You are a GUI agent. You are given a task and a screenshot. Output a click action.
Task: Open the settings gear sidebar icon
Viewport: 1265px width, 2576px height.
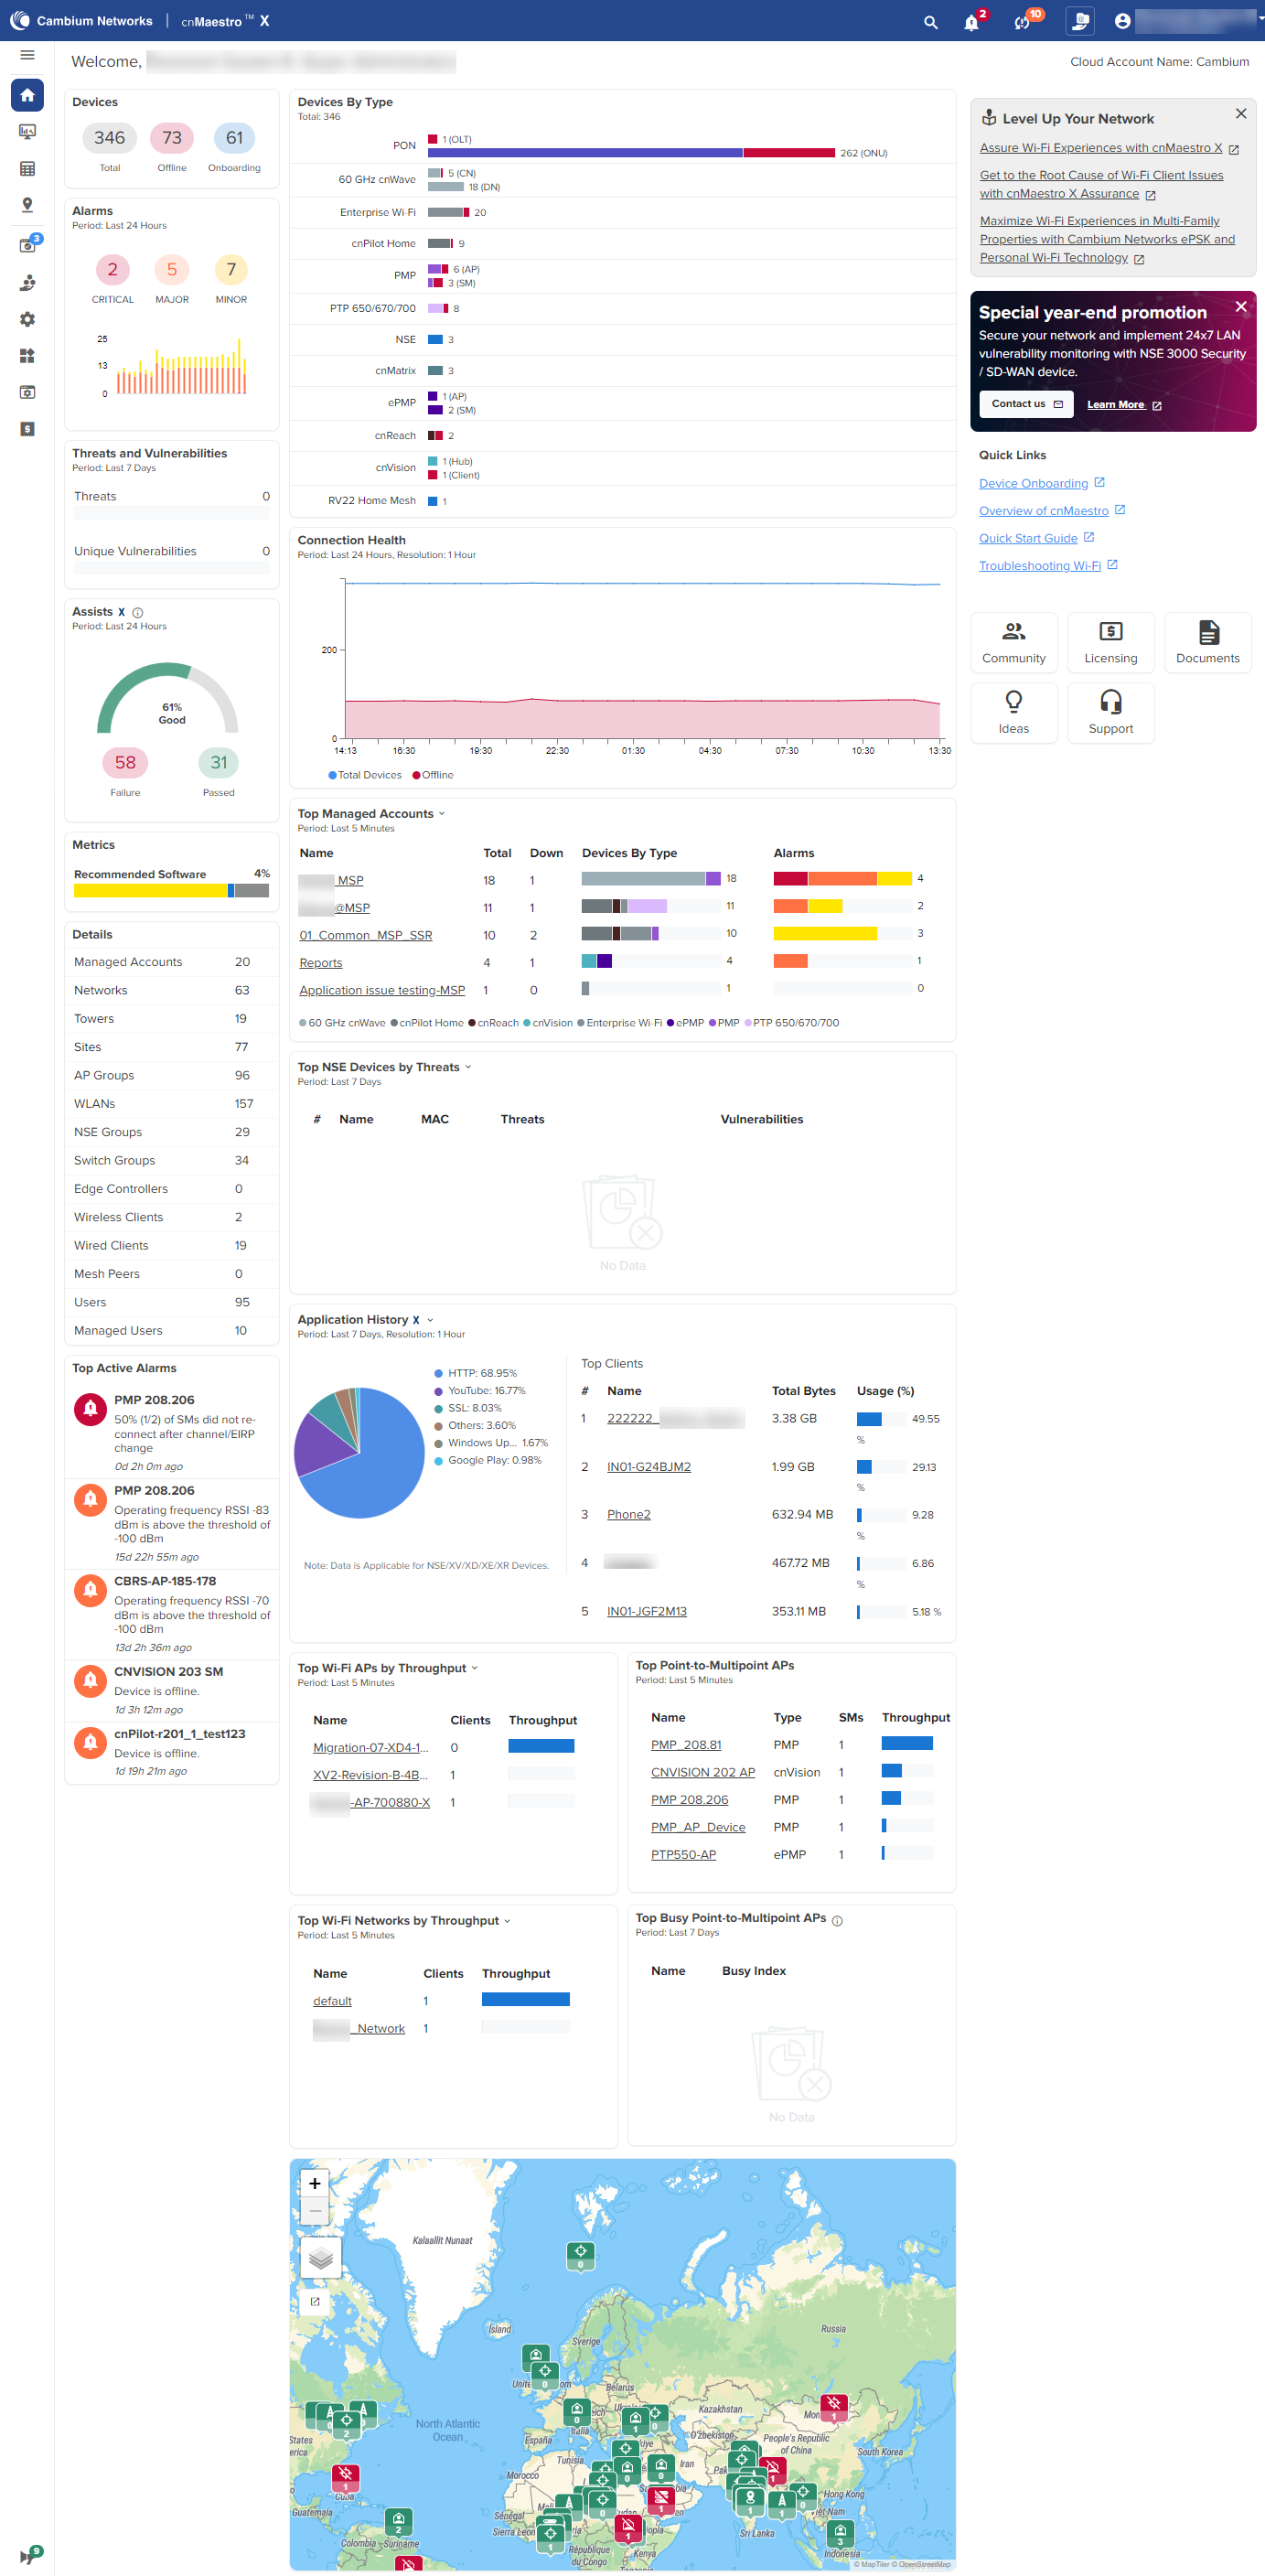[x=27, y=319]
